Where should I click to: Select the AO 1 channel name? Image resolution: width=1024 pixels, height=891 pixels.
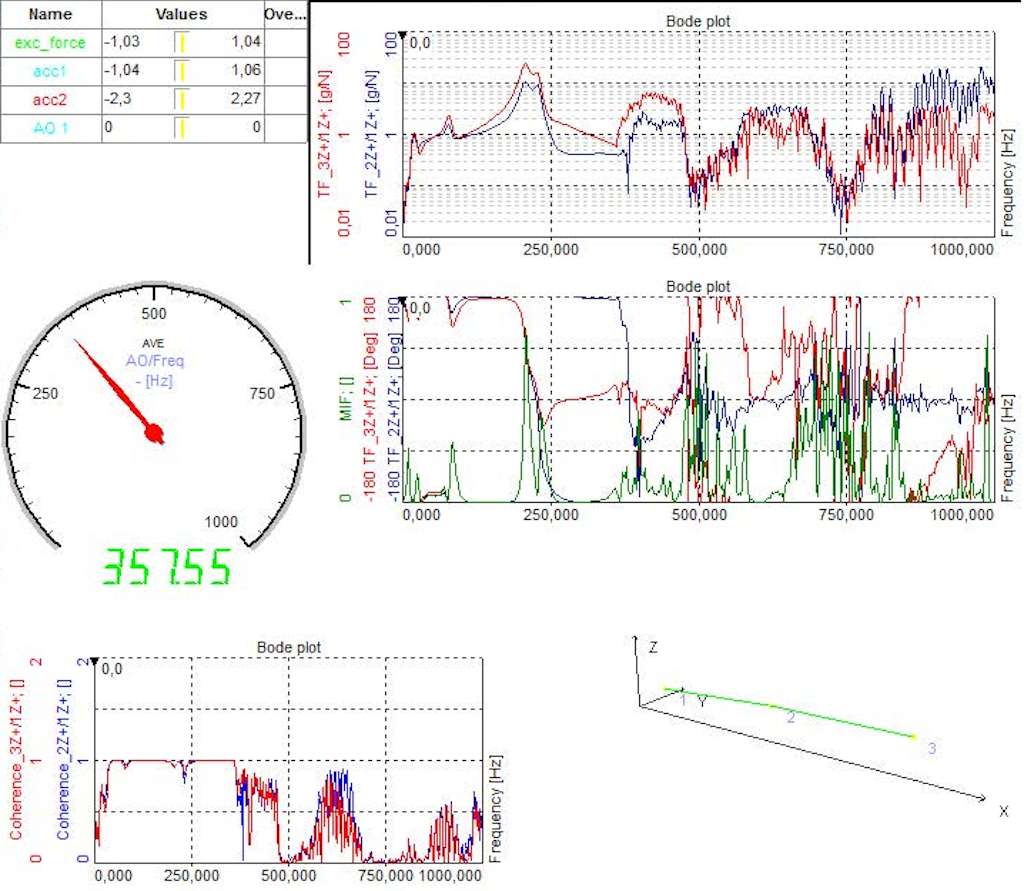(50, 128)
